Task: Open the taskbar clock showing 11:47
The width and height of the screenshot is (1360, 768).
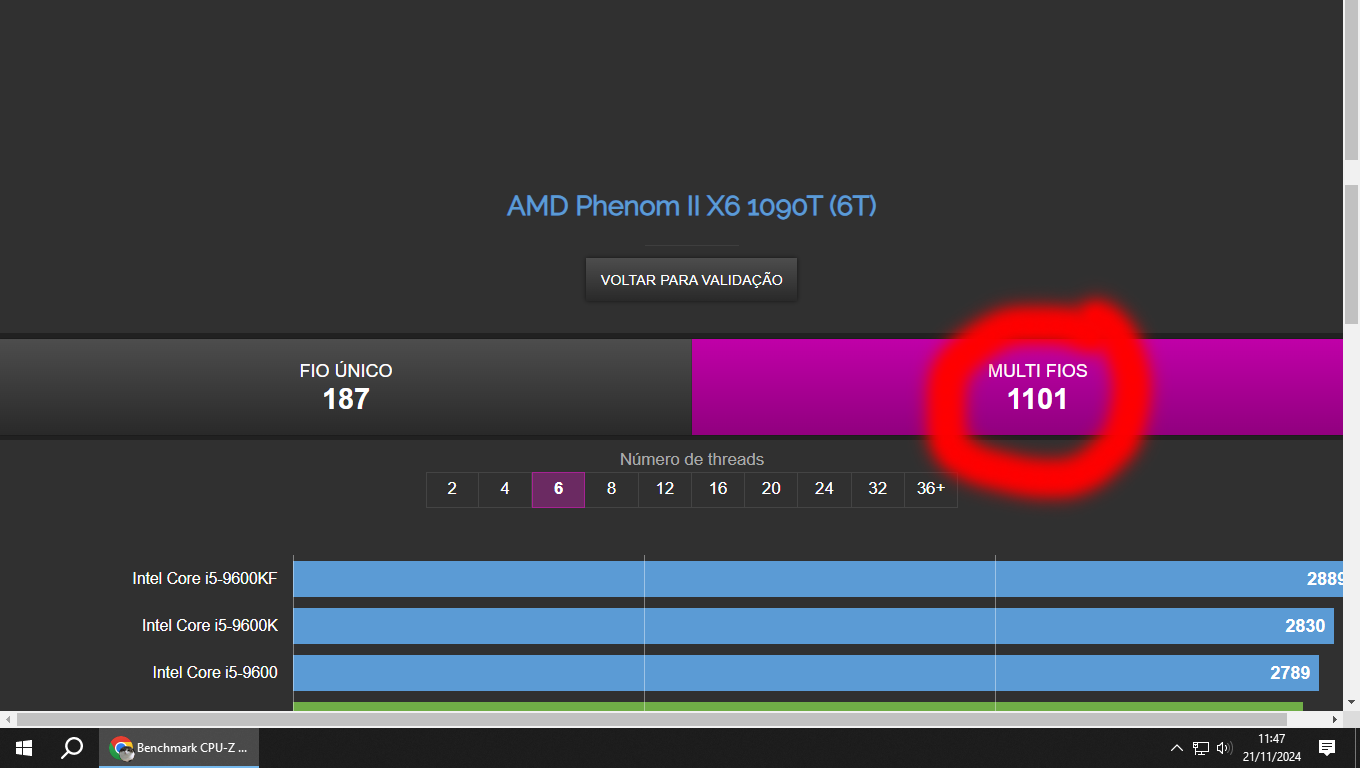Action: (x=1272, y=747)
